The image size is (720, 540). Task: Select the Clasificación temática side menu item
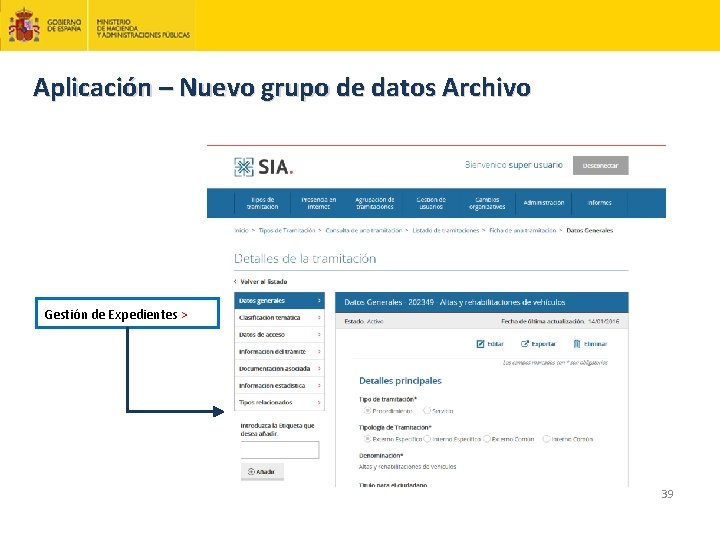tap(279, 318)
